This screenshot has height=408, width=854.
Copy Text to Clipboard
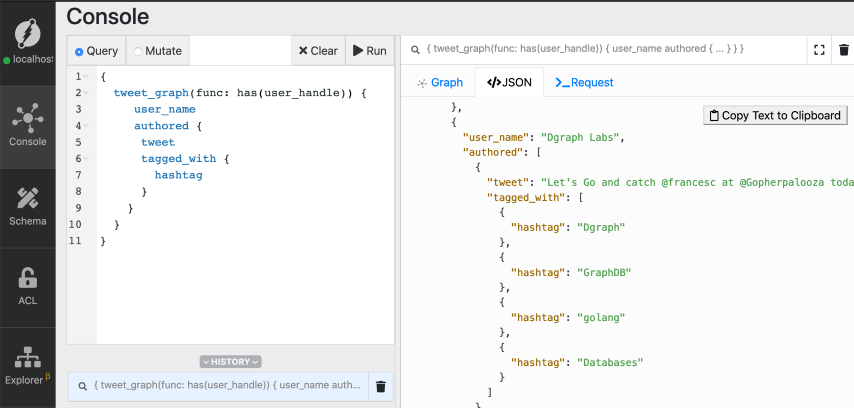click(x=775, y=115)
